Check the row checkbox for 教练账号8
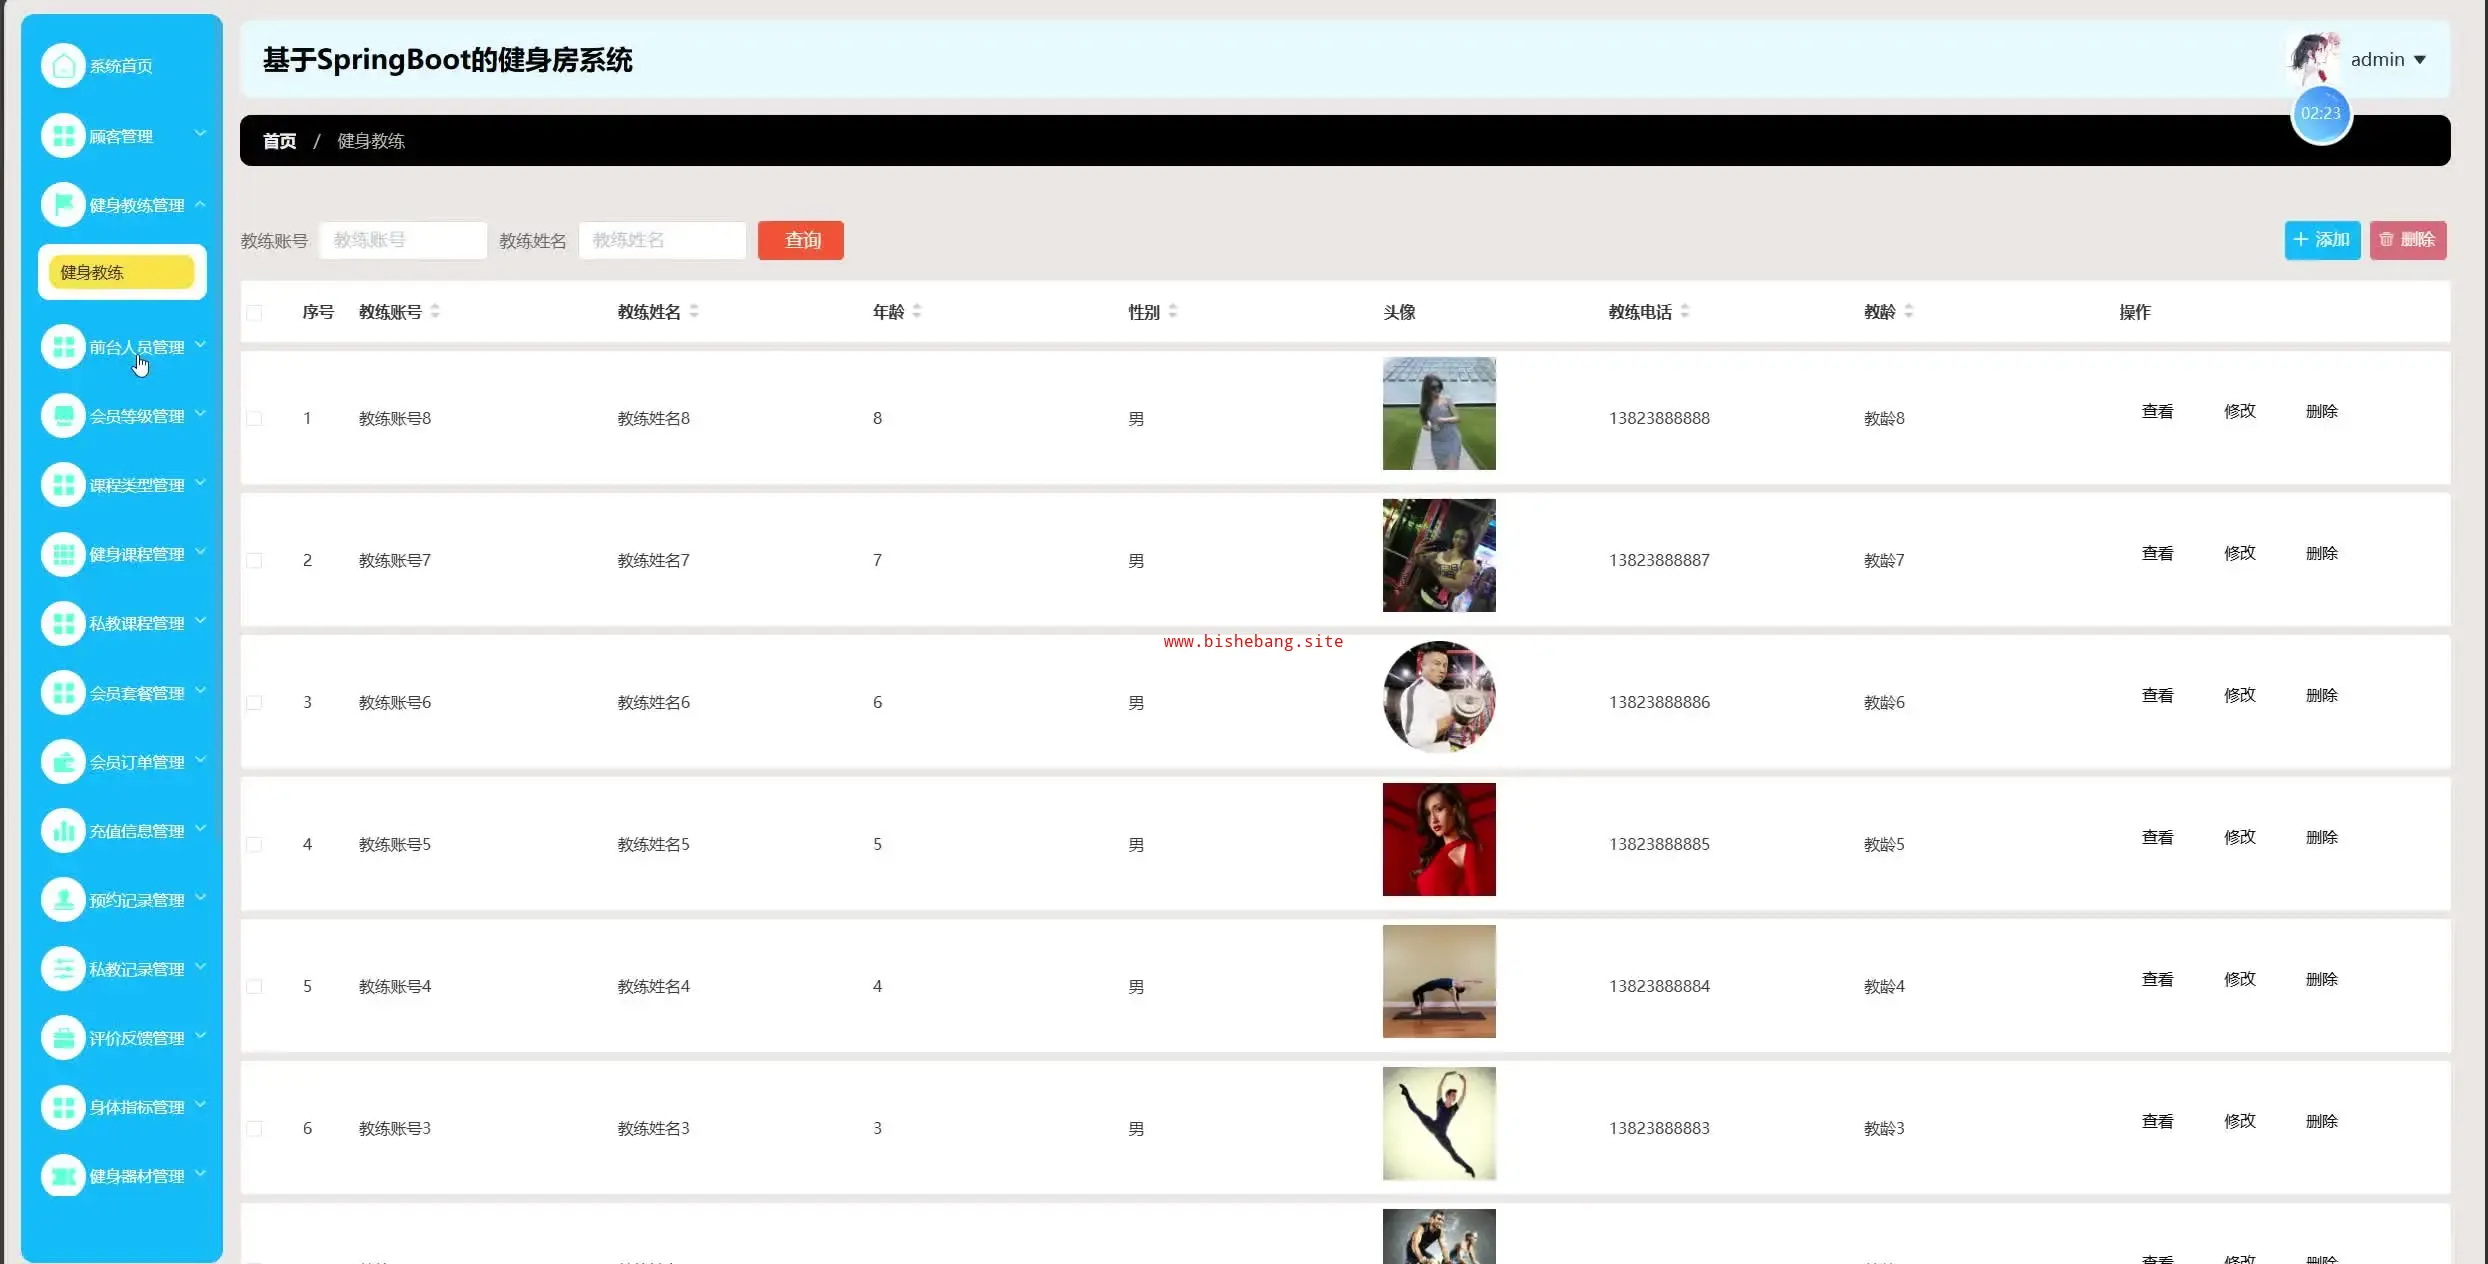The image size is (2488, 1264). point(254,419)
